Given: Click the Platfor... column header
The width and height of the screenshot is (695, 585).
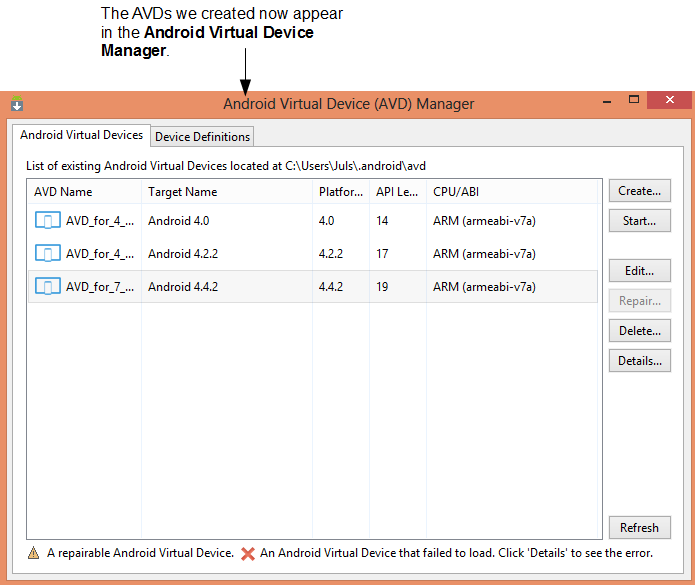Looking at the screenshot, I should pos(341,192).
